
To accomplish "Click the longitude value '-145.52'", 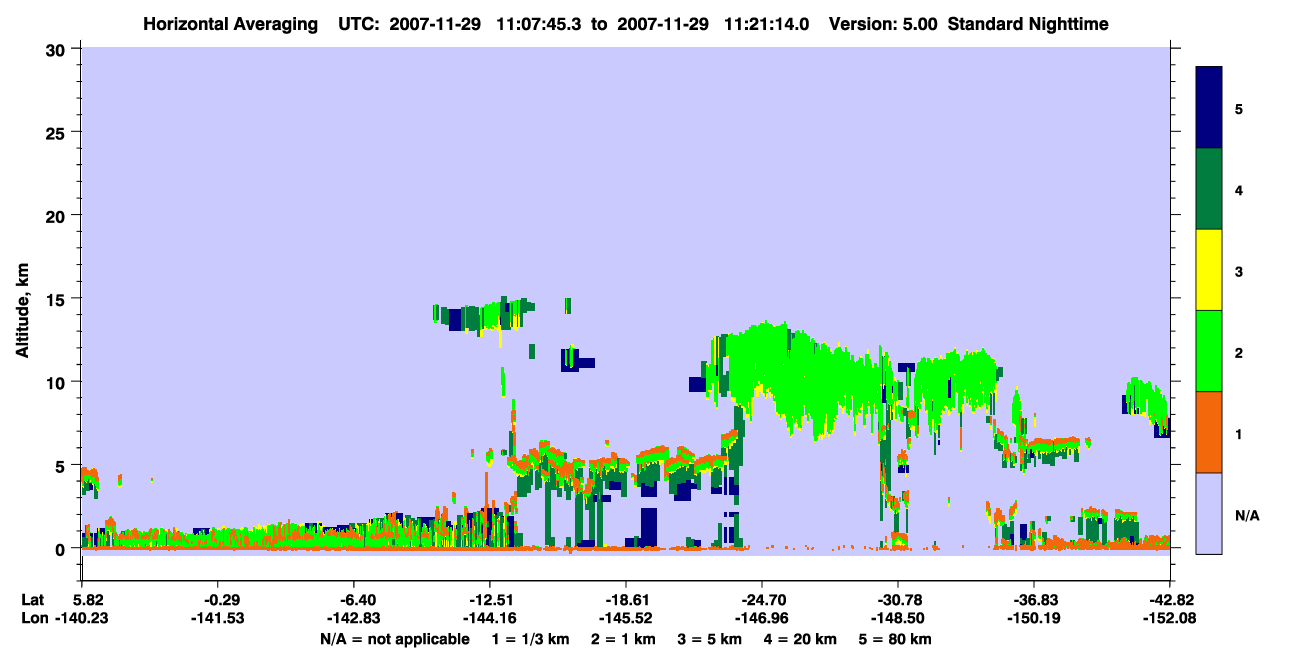I will click(x=626, y=618).
